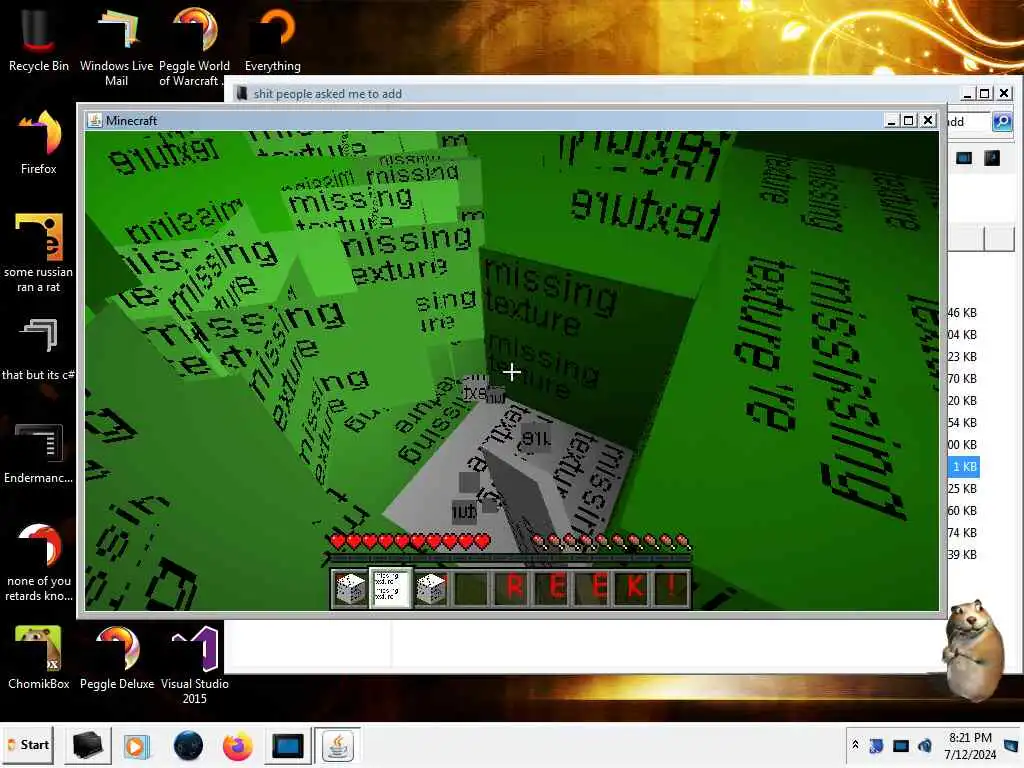The width and height of the screenshot is (1024, 768).
Task: Select the highlighted '1 KB' file row
Action: (x=964, y=466)
